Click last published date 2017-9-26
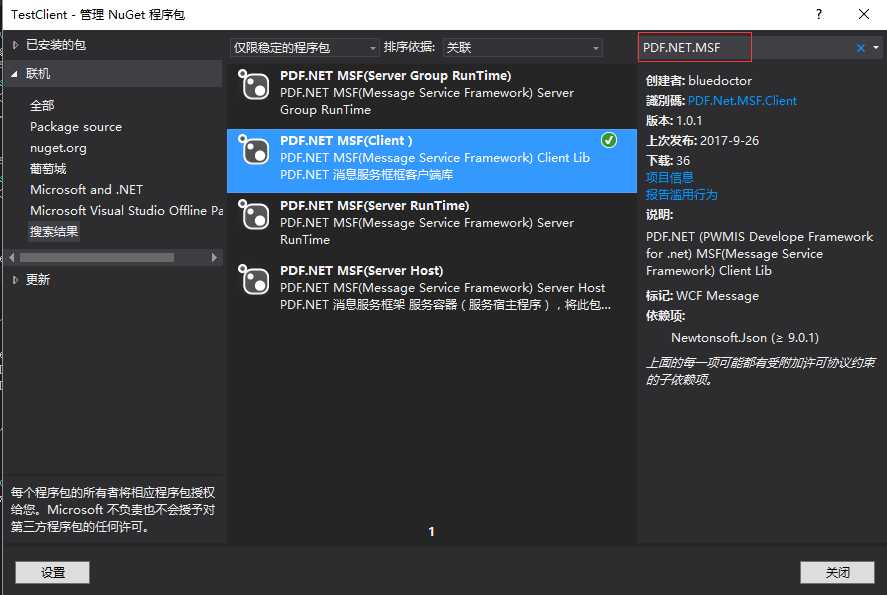This screenshot has height=595, width=887. [x=729, y=141]
